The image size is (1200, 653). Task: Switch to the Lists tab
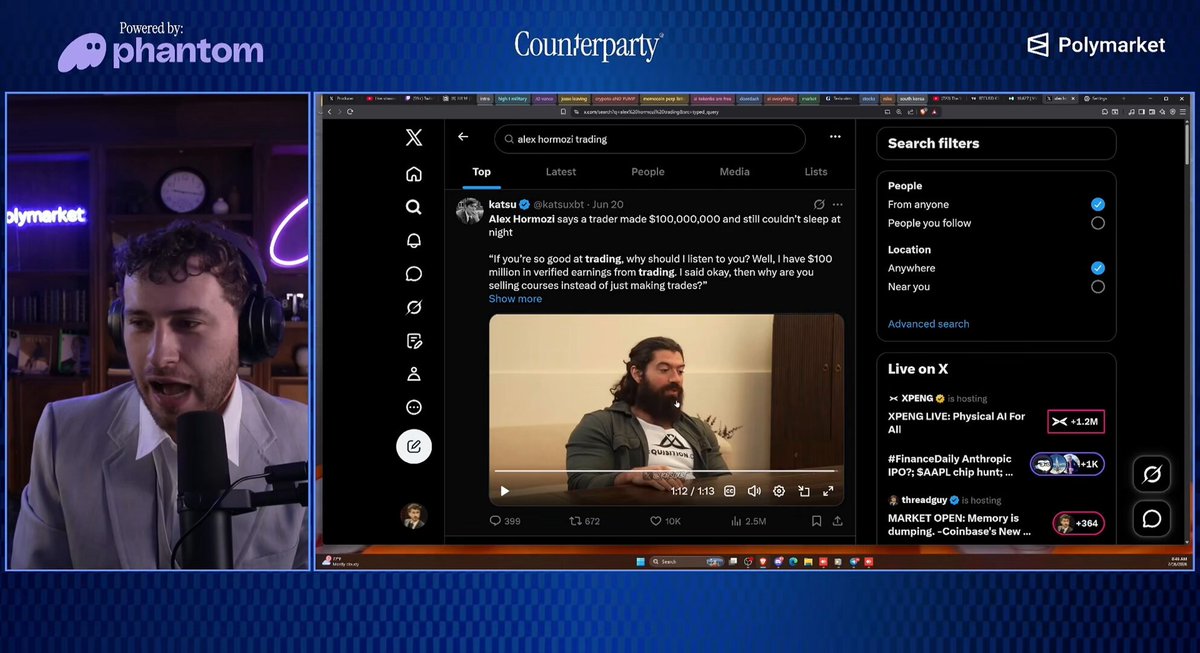pyautogui.click(x=816, y=172)
